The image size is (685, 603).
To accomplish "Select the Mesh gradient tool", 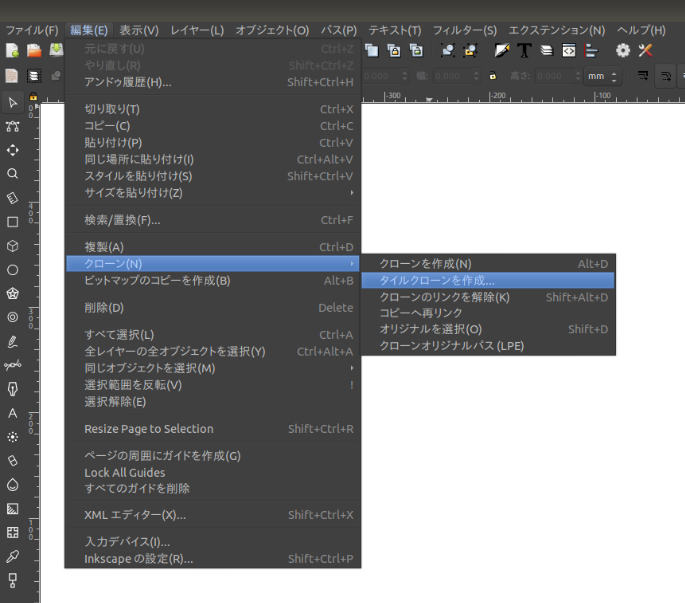I will point(13,532).
